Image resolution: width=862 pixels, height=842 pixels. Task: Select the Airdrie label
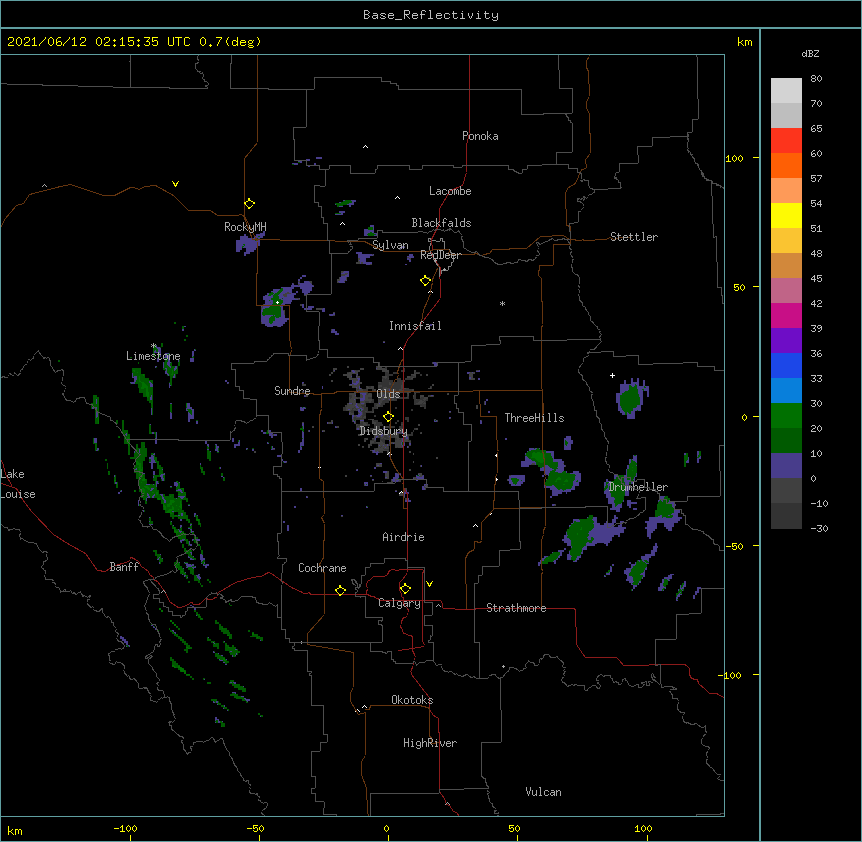[403, 537]
